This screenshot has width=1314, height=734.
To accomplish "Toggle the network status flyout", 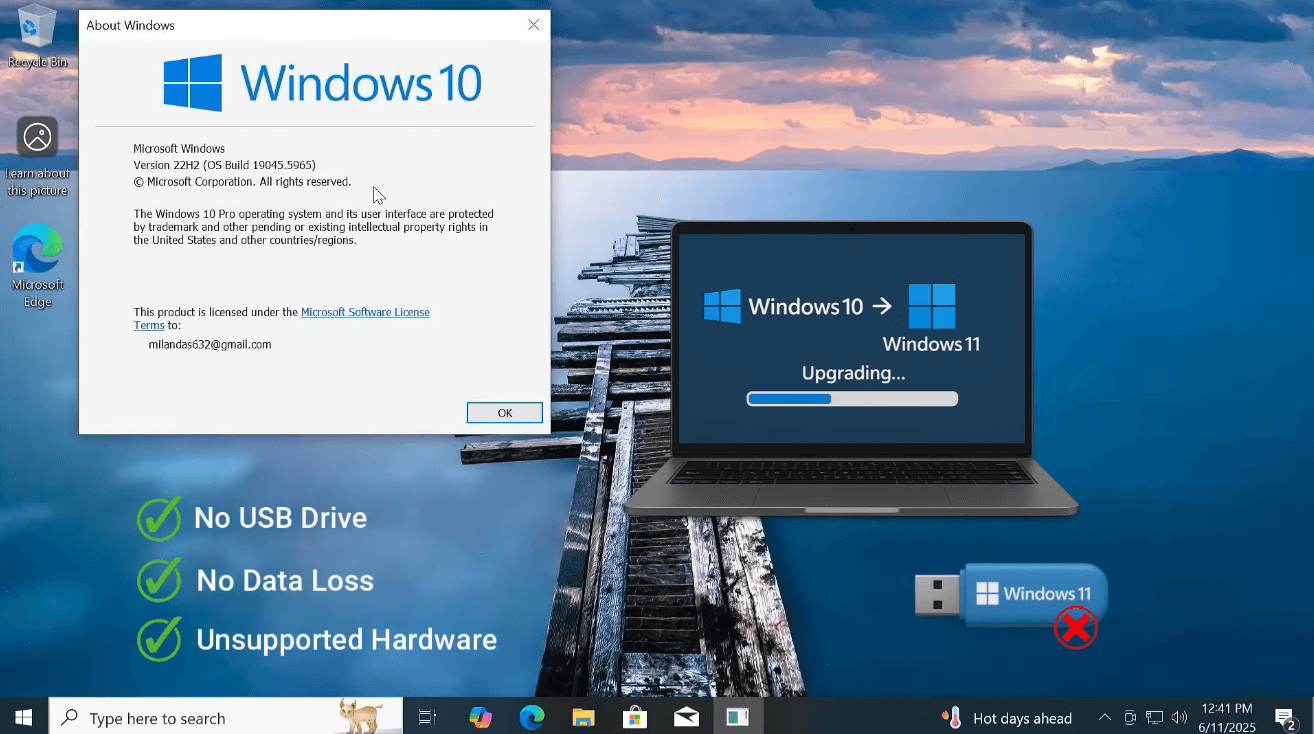I will pos(1155,717).
